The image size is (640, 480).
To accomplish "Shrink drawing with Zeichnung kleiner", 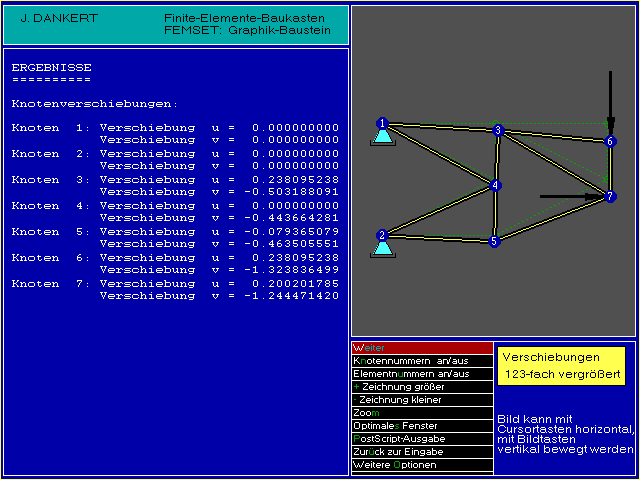I will (422, 399).
